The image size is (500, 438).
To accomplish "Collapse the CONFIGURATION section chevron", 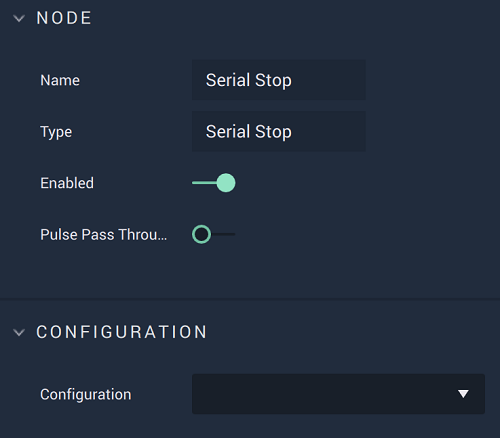I will tap(19, 332).
